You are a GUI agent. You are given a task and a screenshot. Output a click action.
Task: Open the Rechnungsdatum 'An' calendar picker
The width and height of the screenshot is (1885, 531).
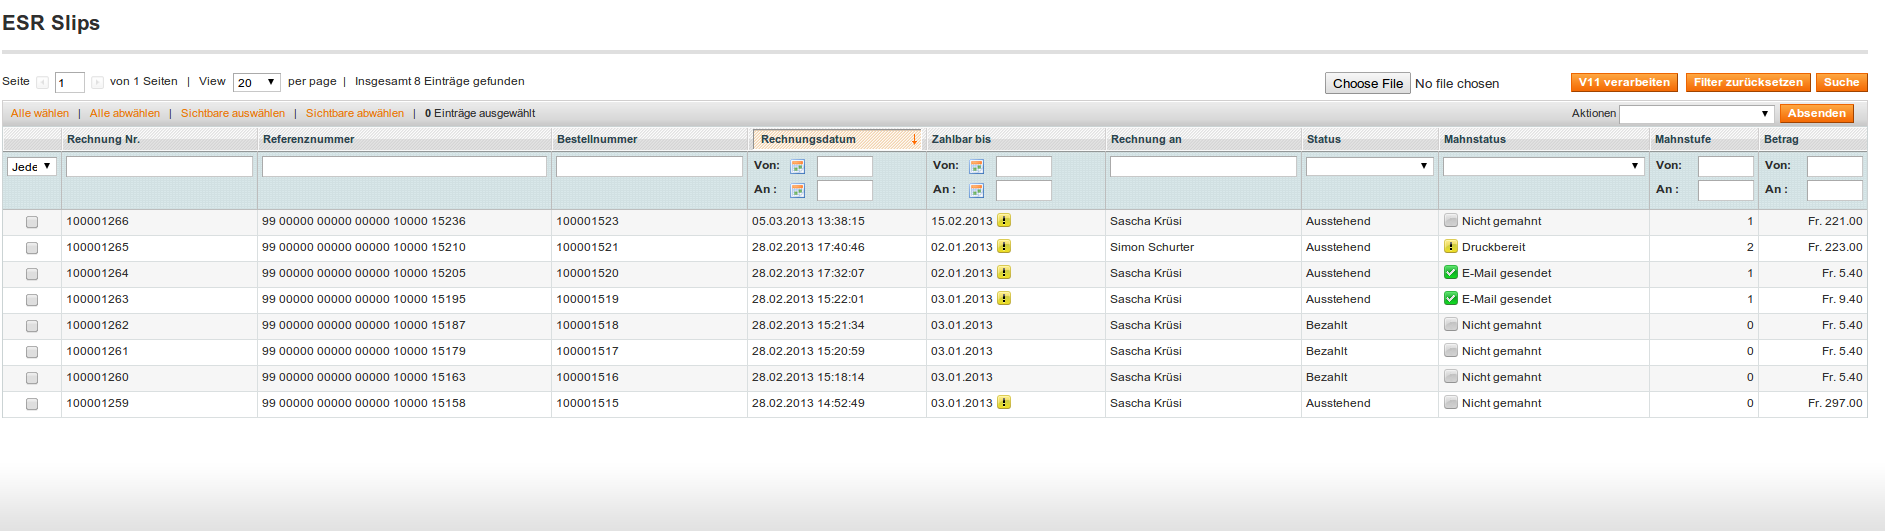[797, 190]
